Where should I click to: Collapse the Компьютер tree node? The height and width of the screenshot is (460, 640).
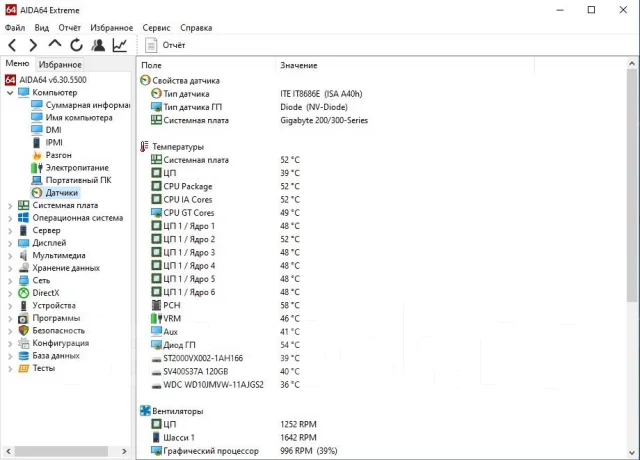pos(10,93)
